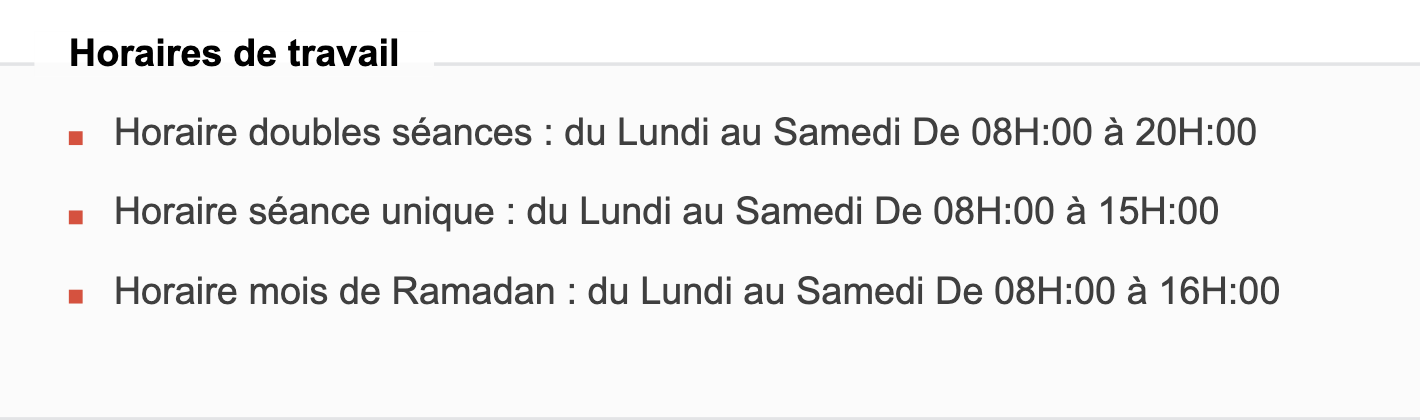Click the word Ramadan
Image resolution: width=1420 pixels, height=420 pixels.
coord(472,292)
